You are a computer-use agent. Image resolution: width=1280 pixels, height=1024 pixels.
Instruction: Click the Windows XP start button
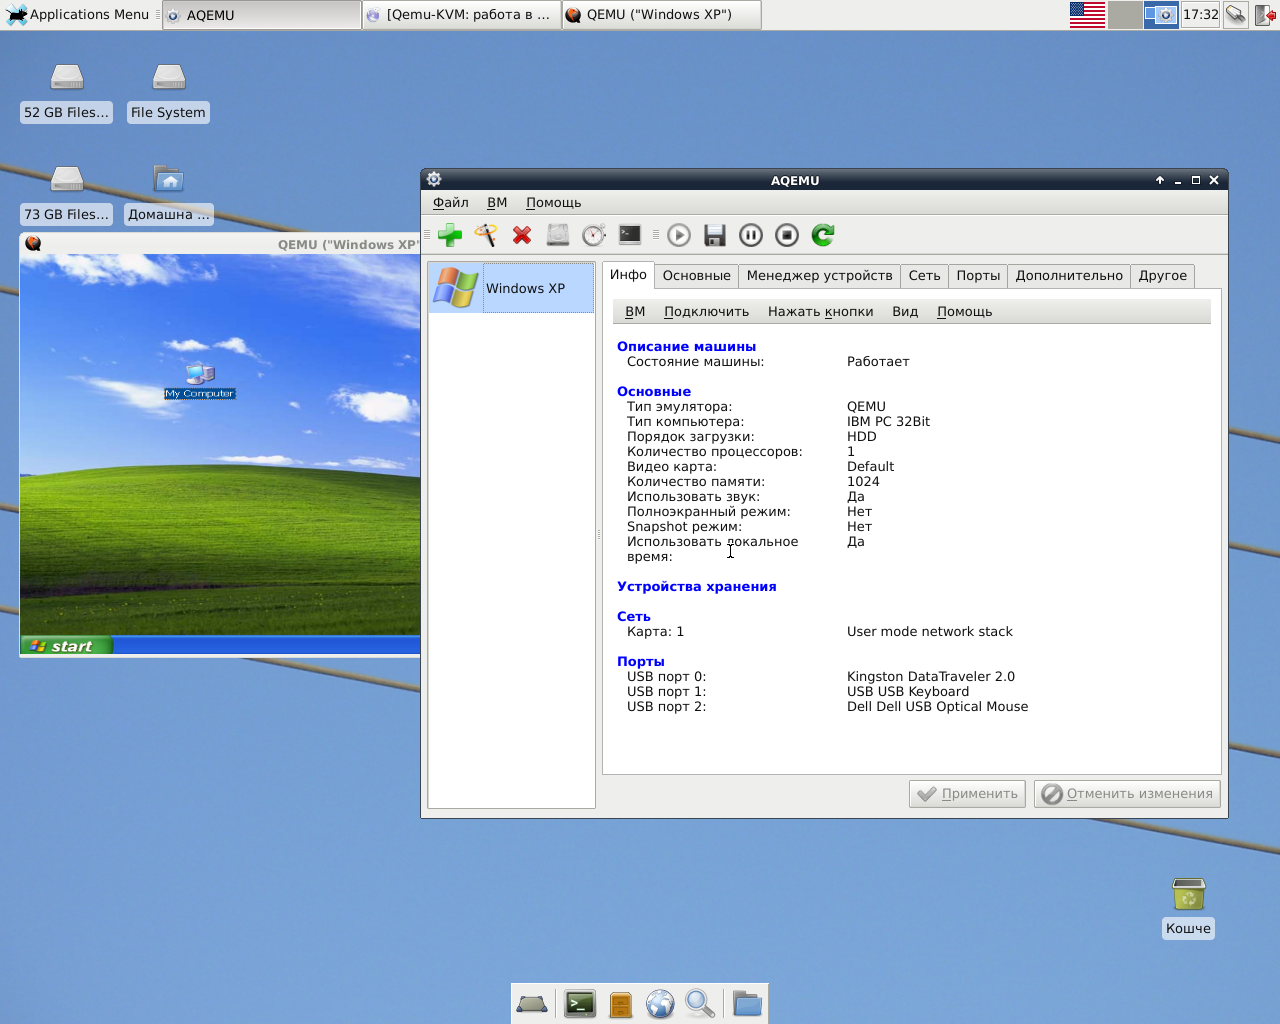(66, 646)
